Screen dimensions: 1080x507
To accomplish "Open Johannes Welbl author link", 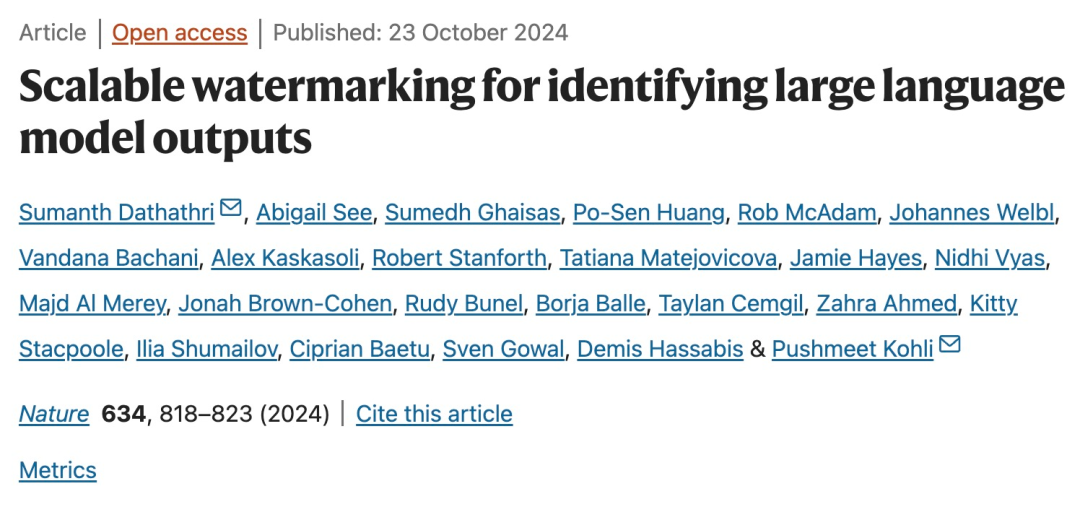I will point(972,213).
